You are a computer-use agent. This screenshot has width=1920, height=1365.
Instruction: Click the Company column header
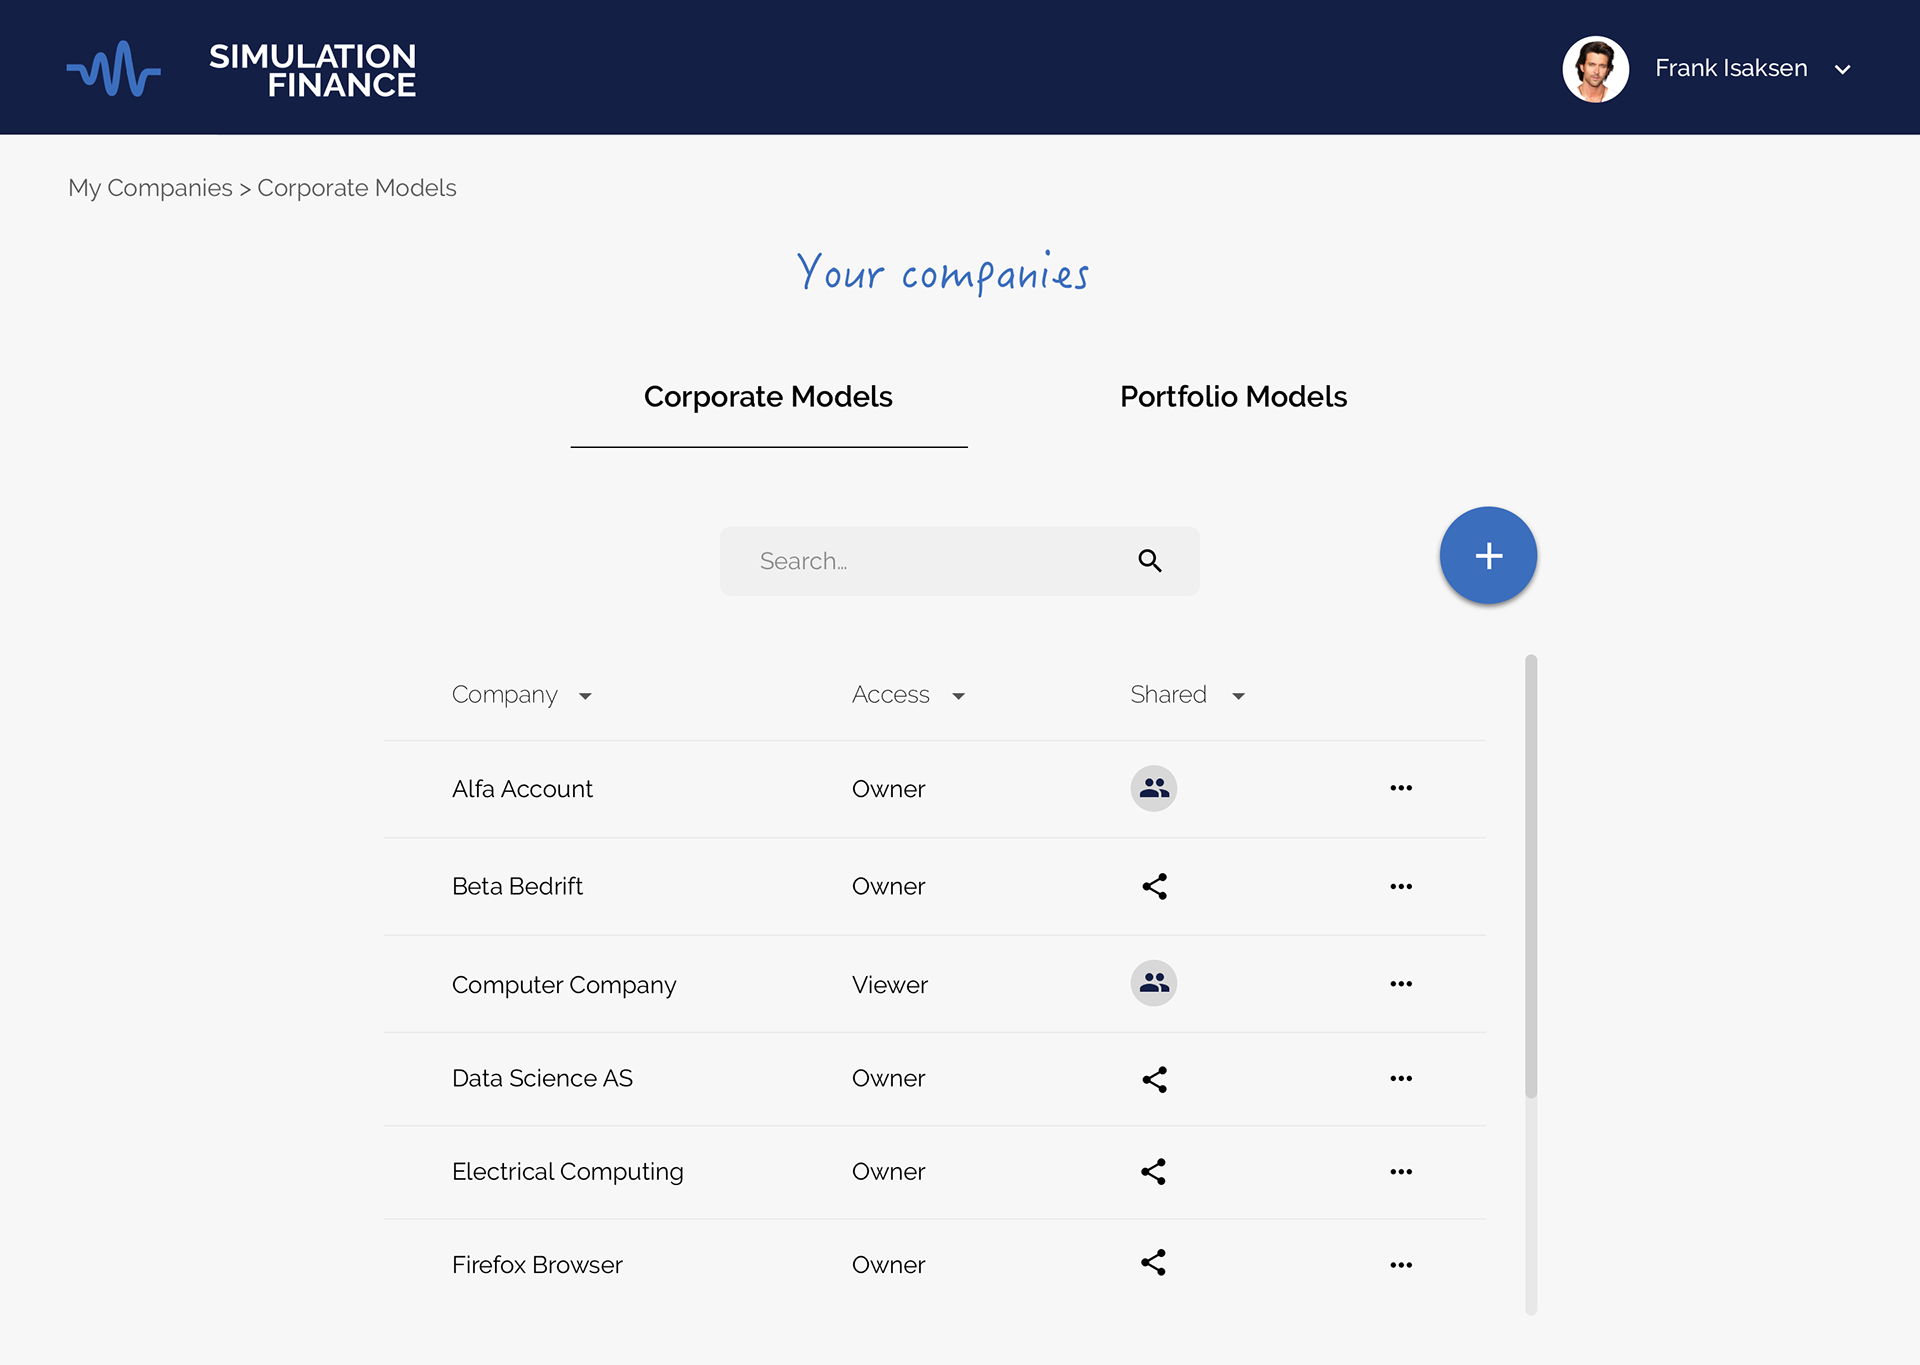(505, 695)
